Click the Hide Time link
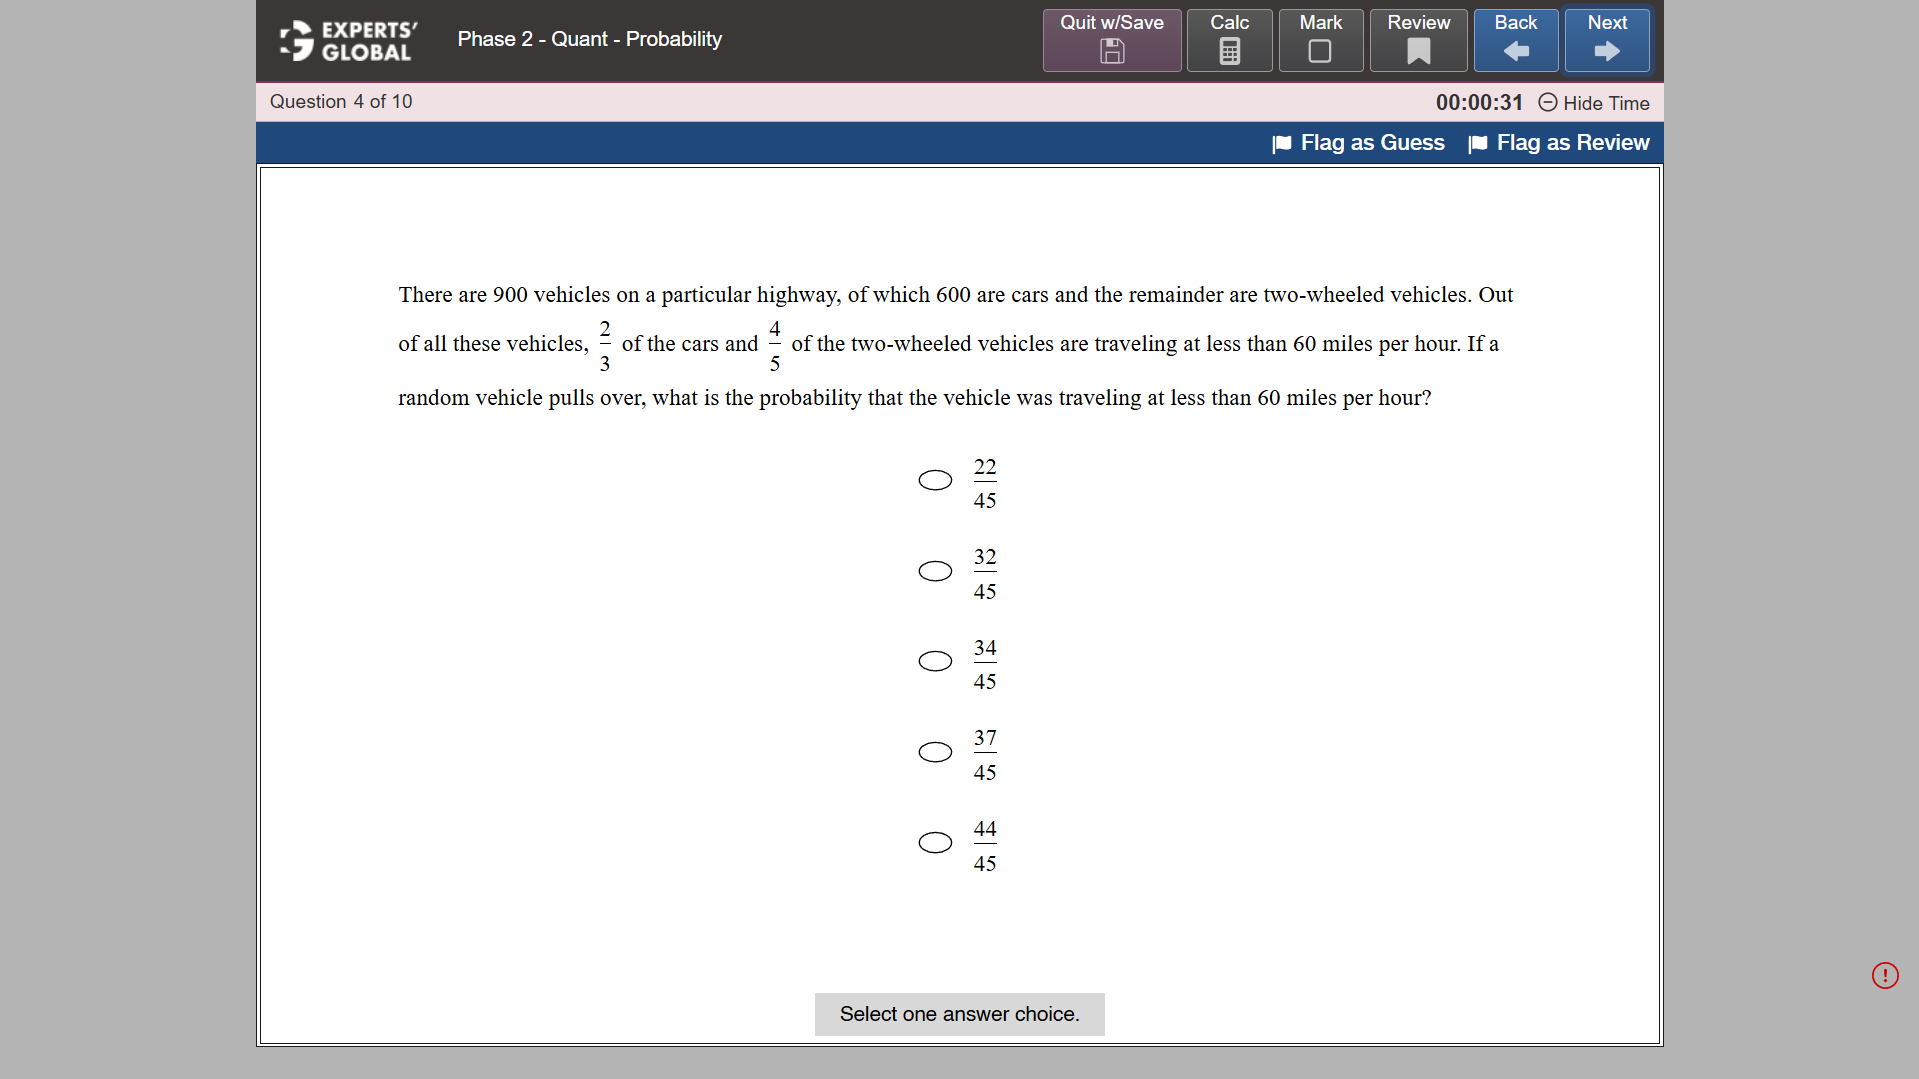The width and height of the screenshot is (1919, 1079). (x=1605, y=103)
